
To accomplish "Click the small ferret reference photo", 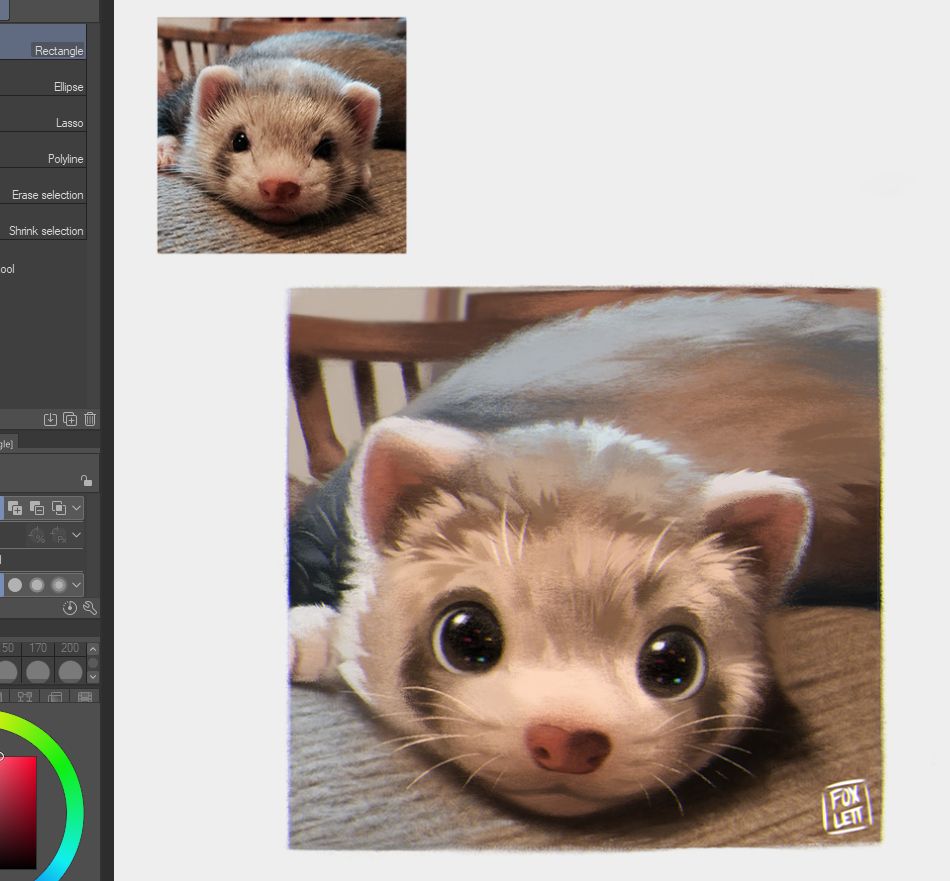I will tap(282, 135).
